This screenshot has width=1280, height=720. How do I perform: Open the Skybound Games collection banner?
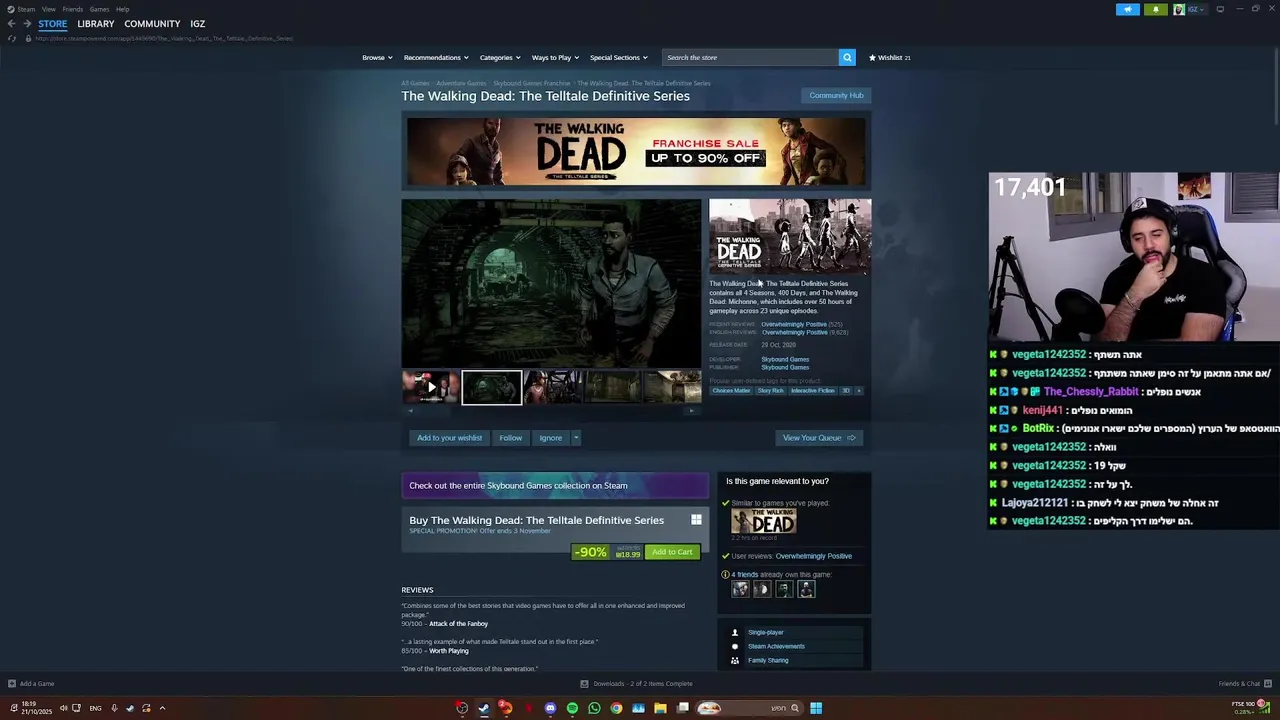555,486
